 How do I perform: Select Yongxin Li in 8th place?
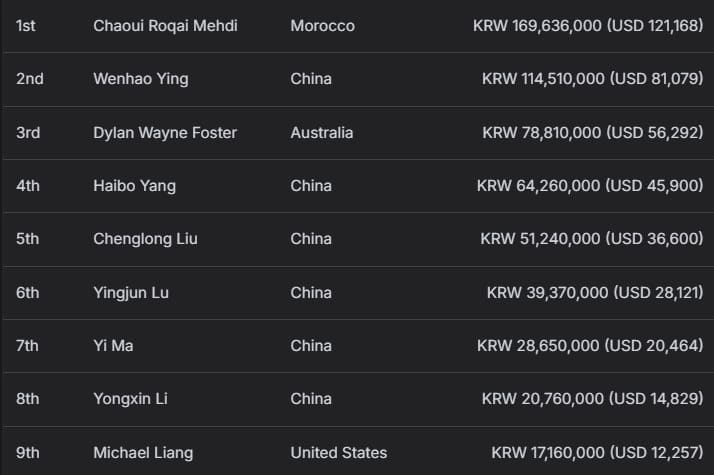coord(130,399)
